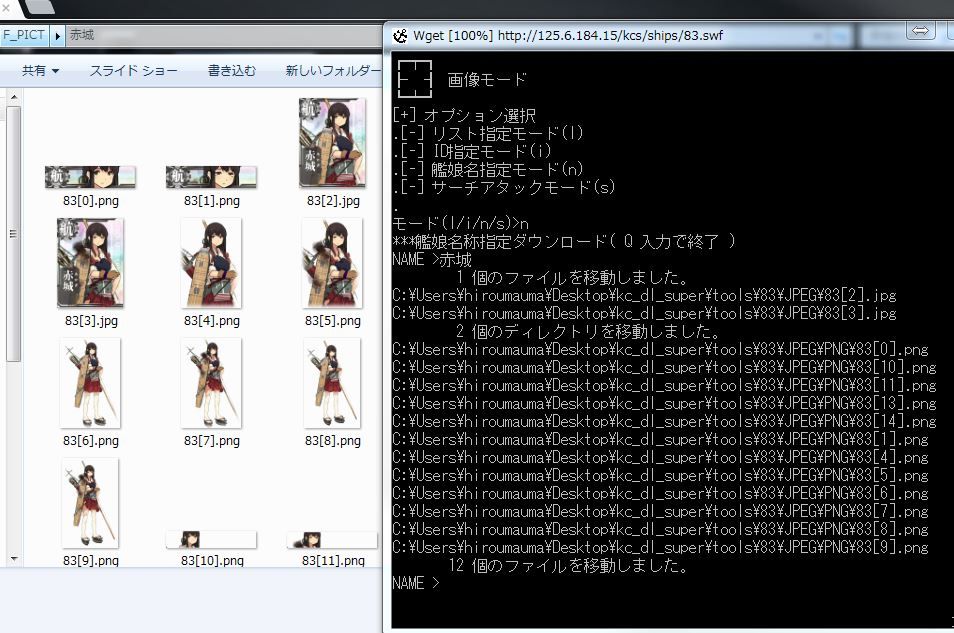
Task: Click the モード(l/i/n/s)>n prompt line
Action: click(x=461, y=223)
